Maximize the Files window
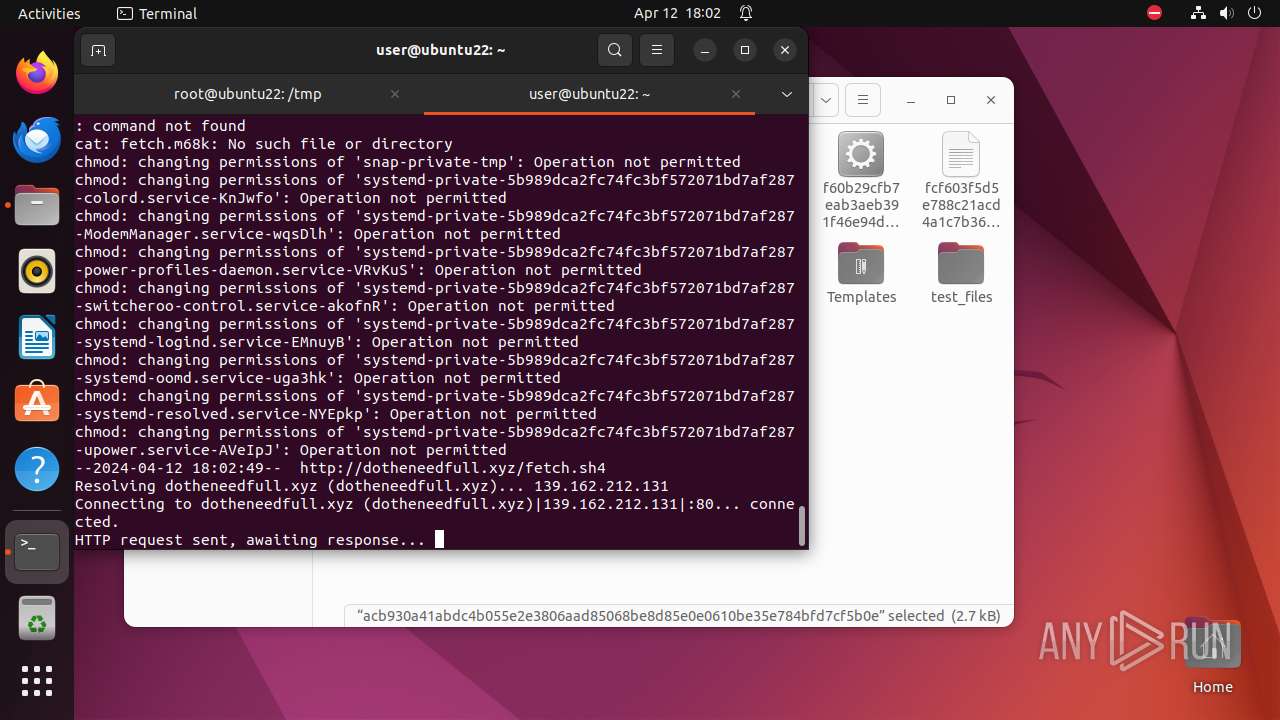 pos(951,100)
